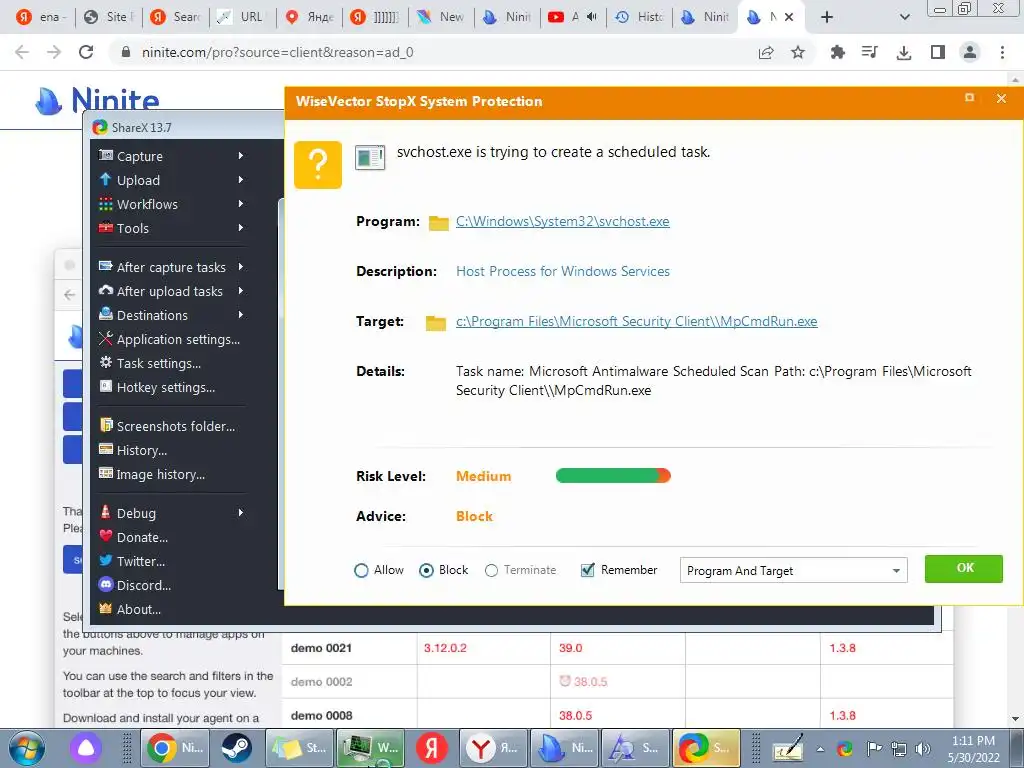The height and width of the screenshot is (768, 1024).
Task: Show hidden tray icons arrow
Action: [820, 749]
